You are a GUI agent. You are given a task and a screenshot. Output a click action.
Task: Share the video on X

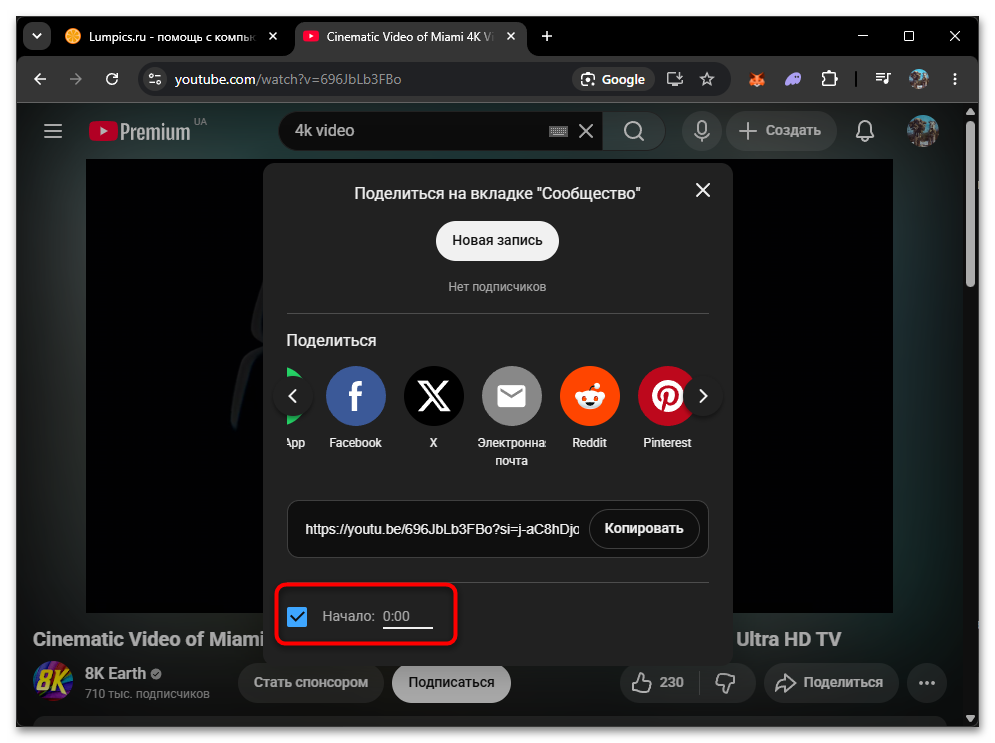(x=433, y=396)
